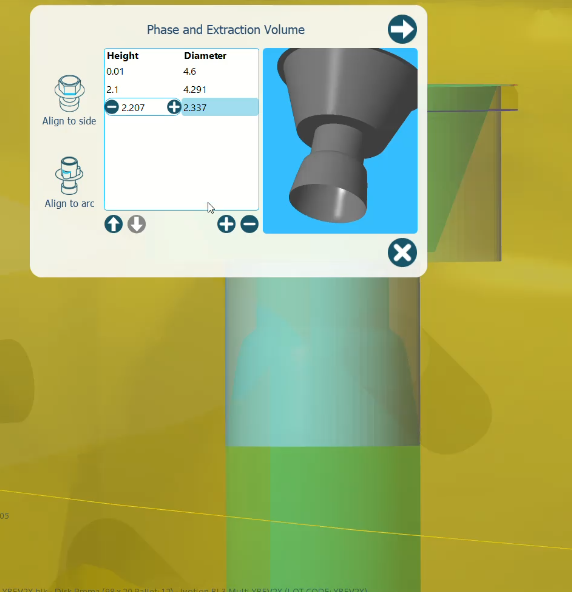Move selected row down with down arrow
Image resolution: width=572 pixels, height=592 pixels.
(137, 224)
